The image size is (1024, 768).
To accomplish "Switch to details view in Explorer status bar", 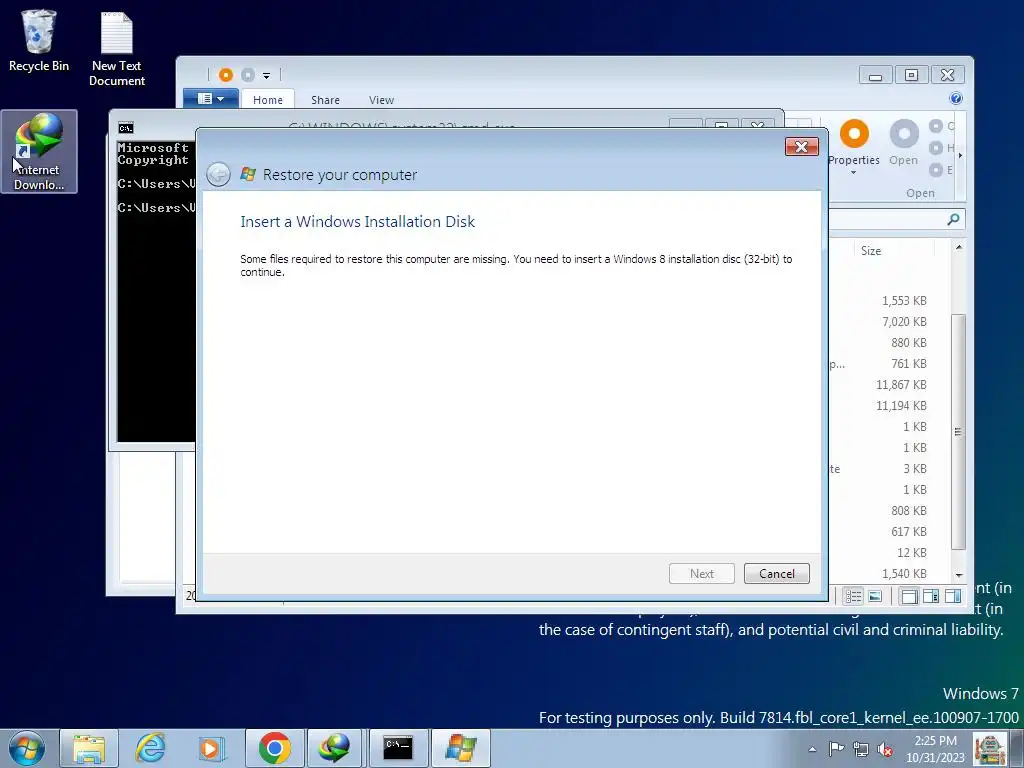I will tap(853, 596).
